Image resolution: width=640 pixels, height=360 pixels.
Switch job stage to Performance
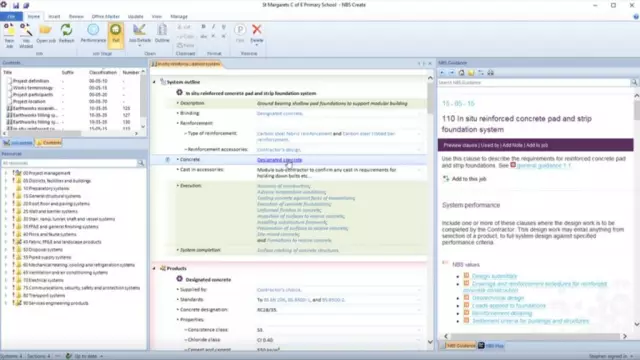click(x=93, y=33)
